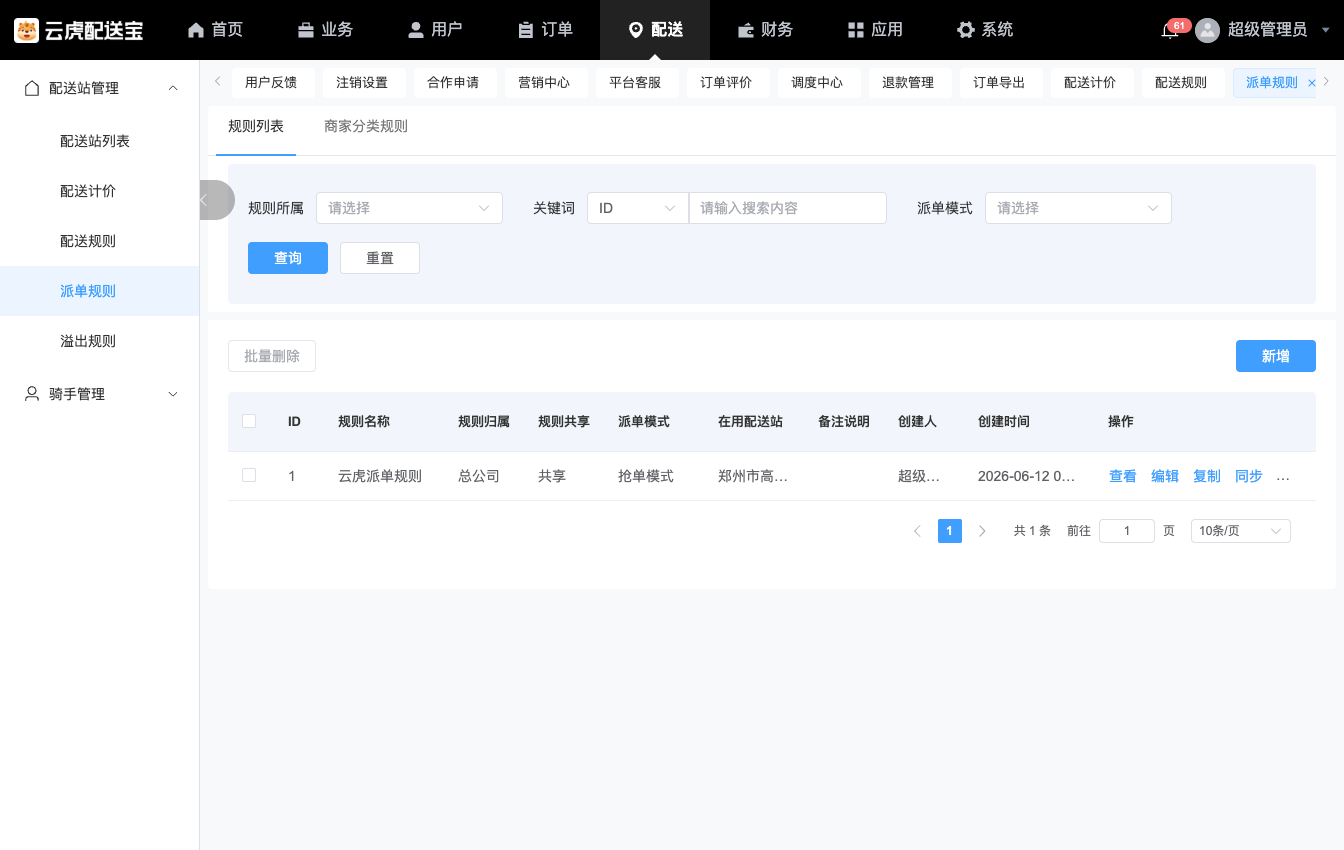Screen dimensions: 1344x850
Task: Open 财务 in the top navigation
Action: pos(765,30)
